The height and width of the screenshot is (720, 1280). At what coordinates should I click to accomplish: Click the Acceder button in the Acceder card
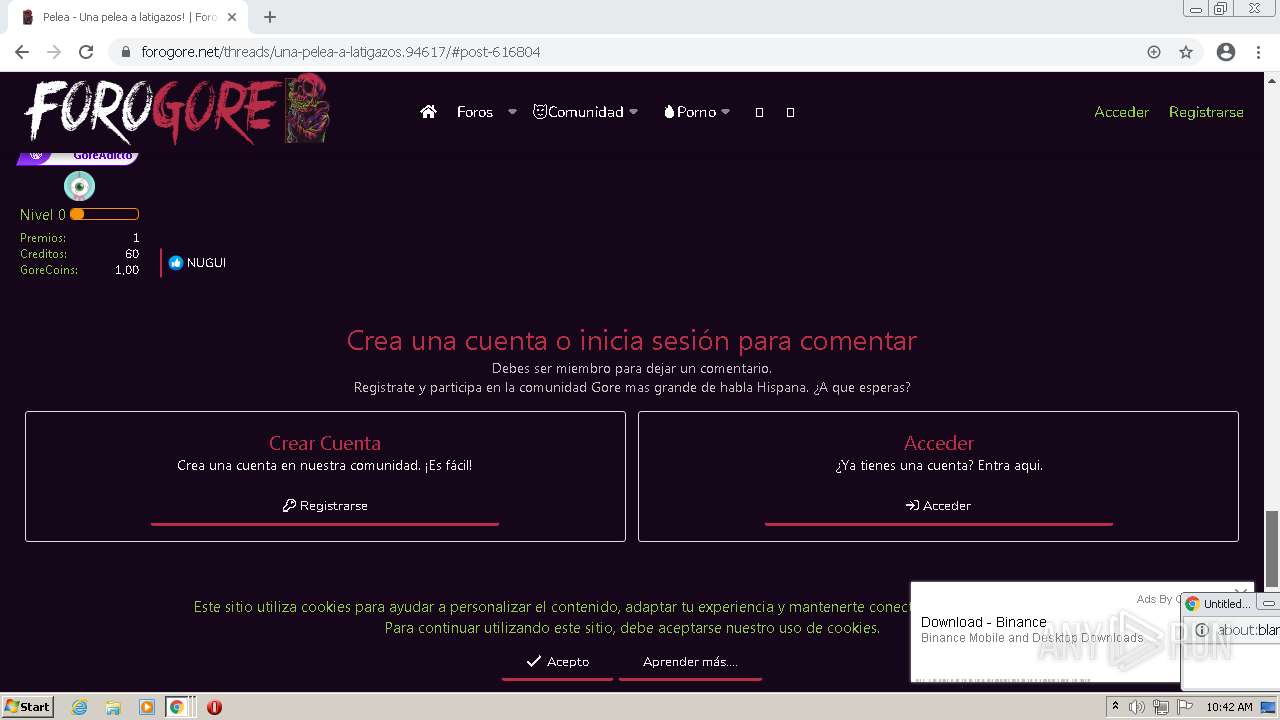pyautogui.click(x=938, y=506)
